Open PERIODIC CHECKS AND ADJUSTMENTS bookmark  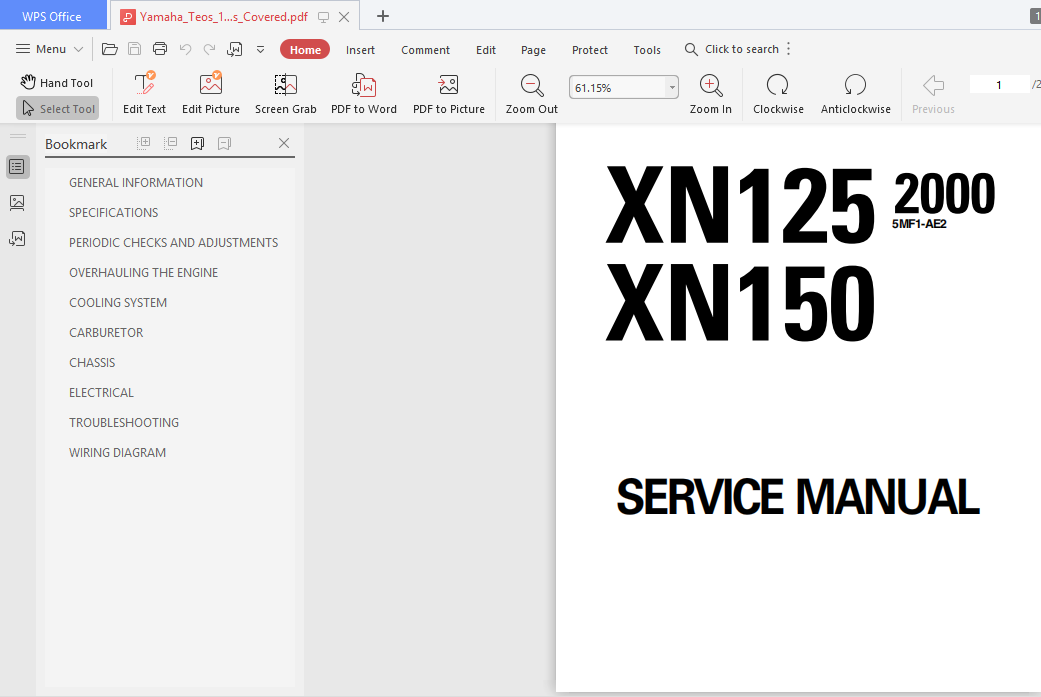coord(173,242)
